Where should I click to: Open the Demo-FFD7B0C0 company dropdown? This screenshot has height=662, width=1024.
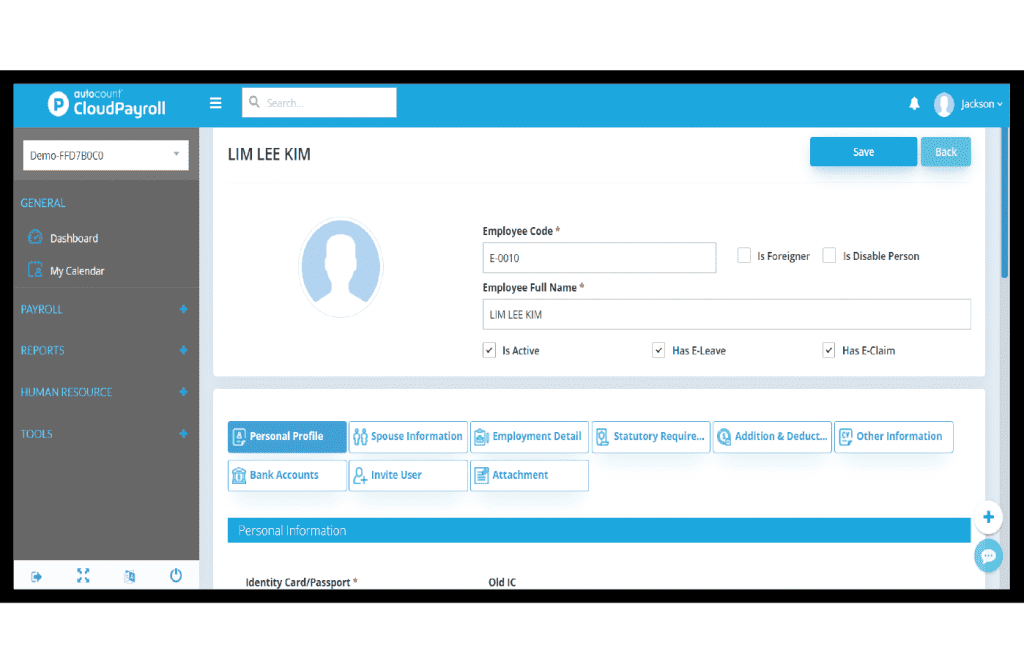point(105,155)
